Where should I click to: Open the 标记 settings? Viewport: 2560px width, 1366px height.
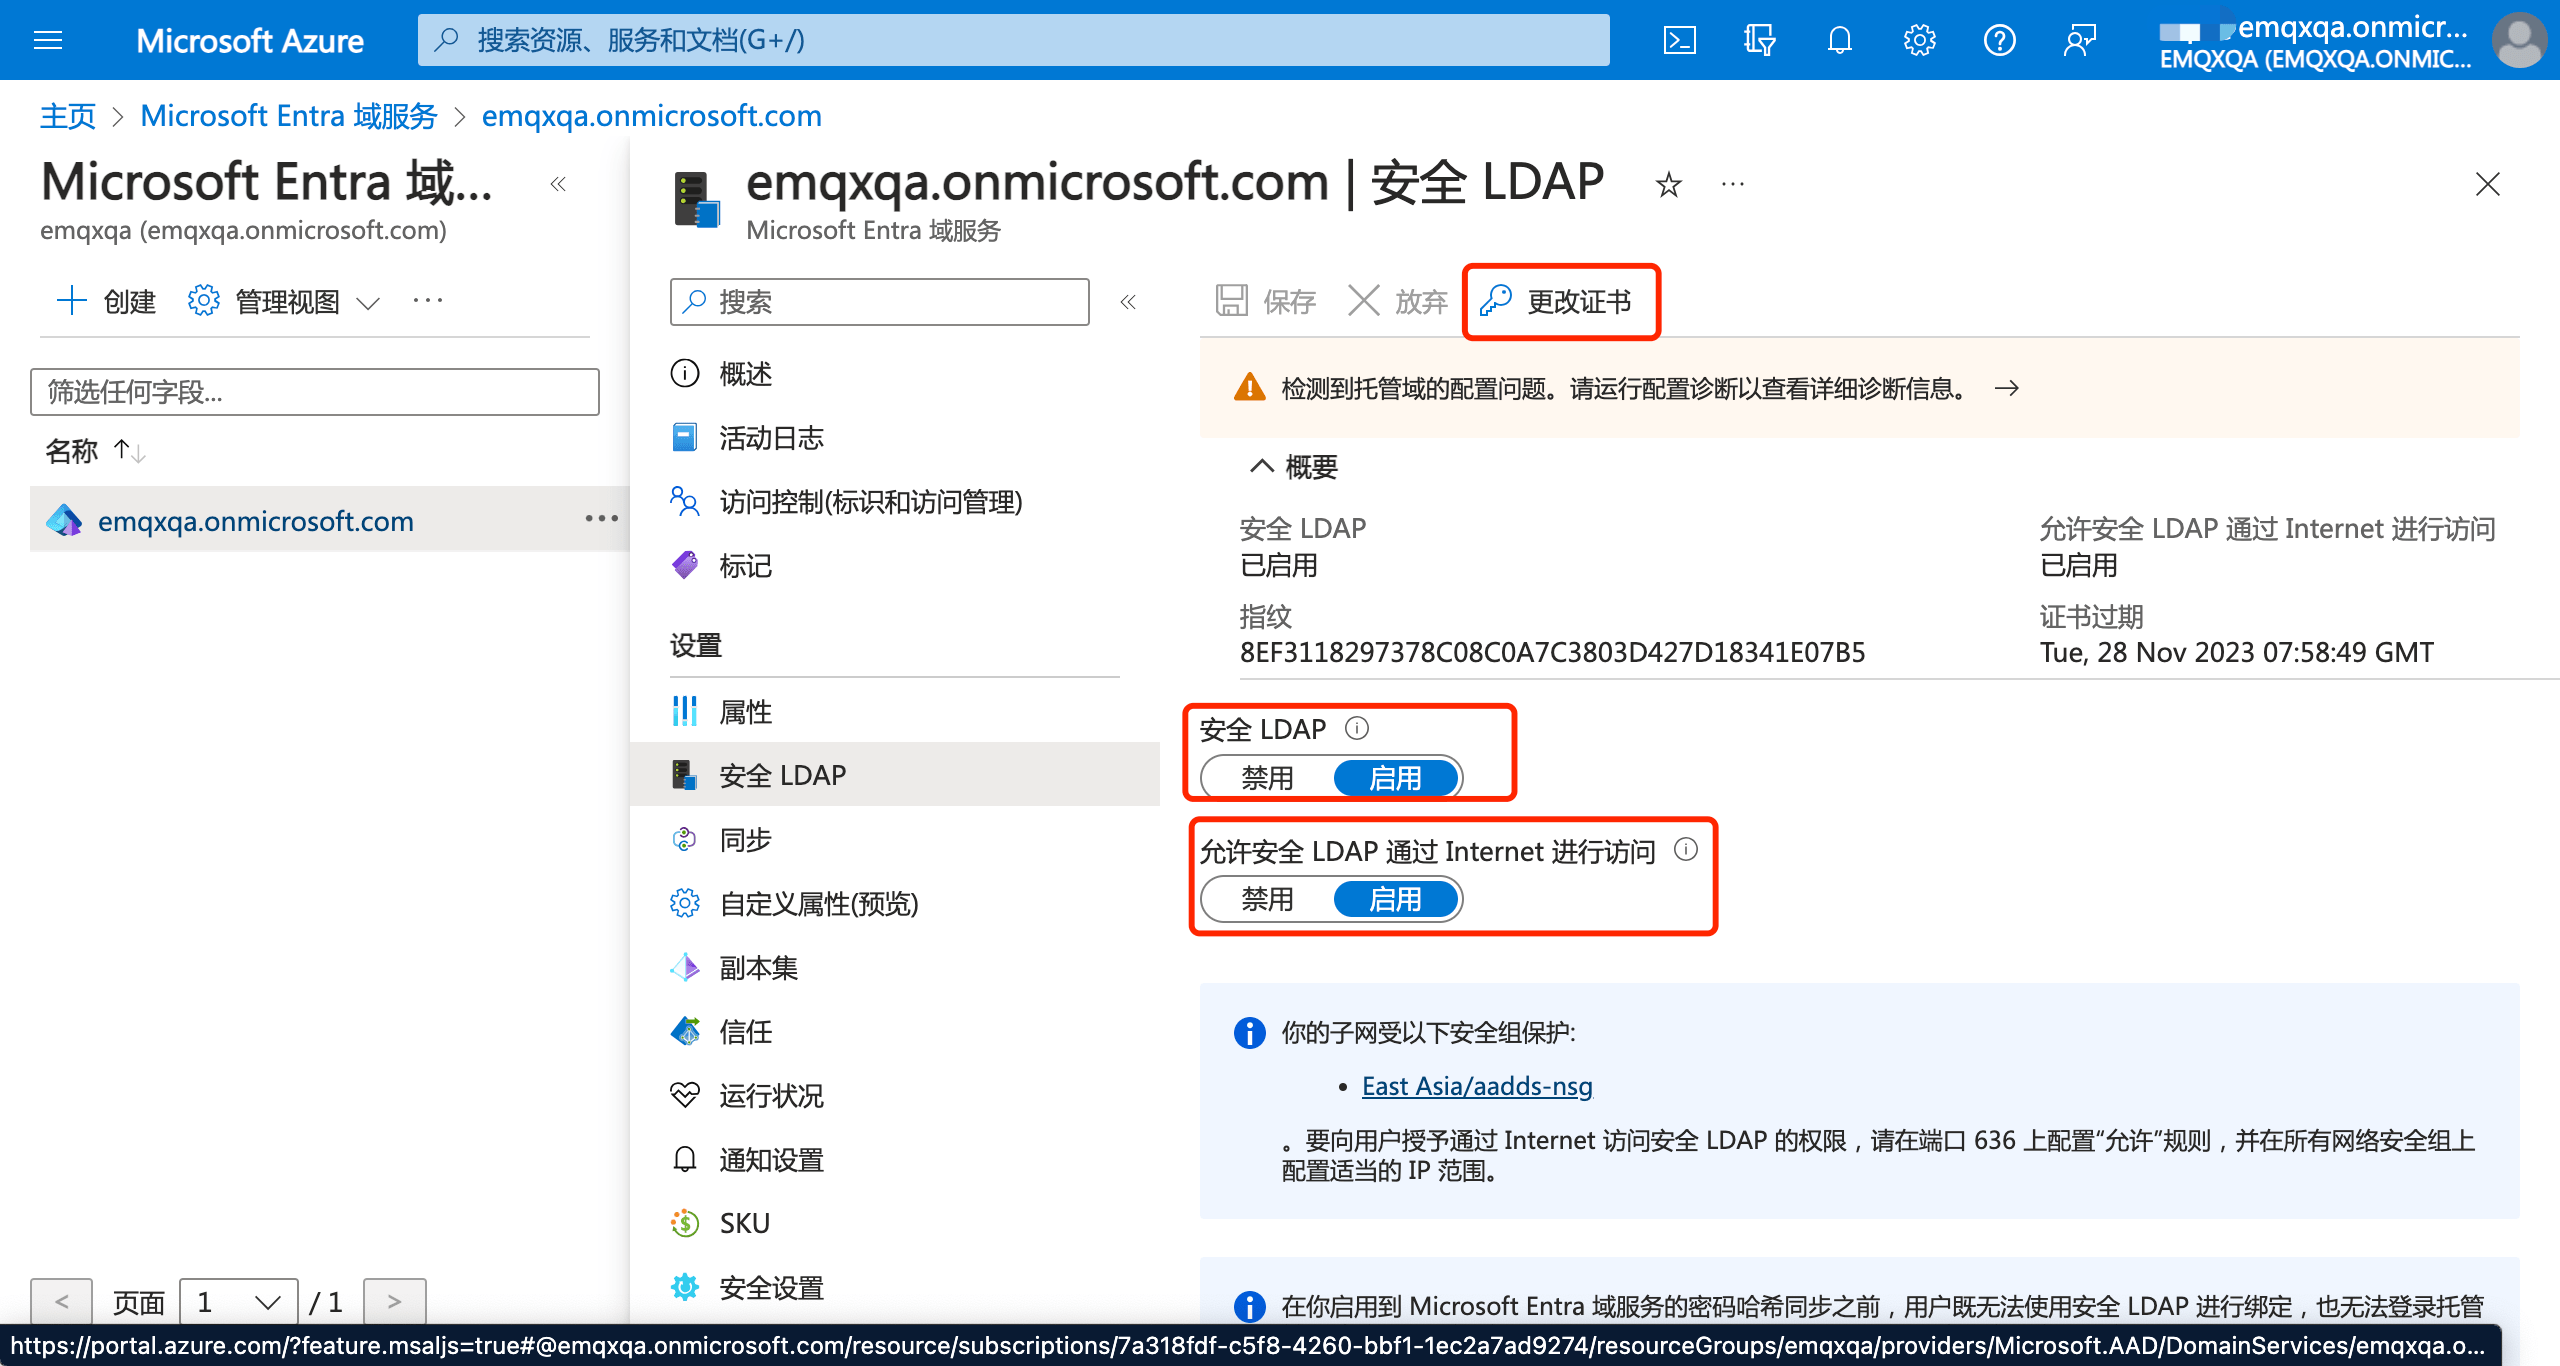click(744, 567)
